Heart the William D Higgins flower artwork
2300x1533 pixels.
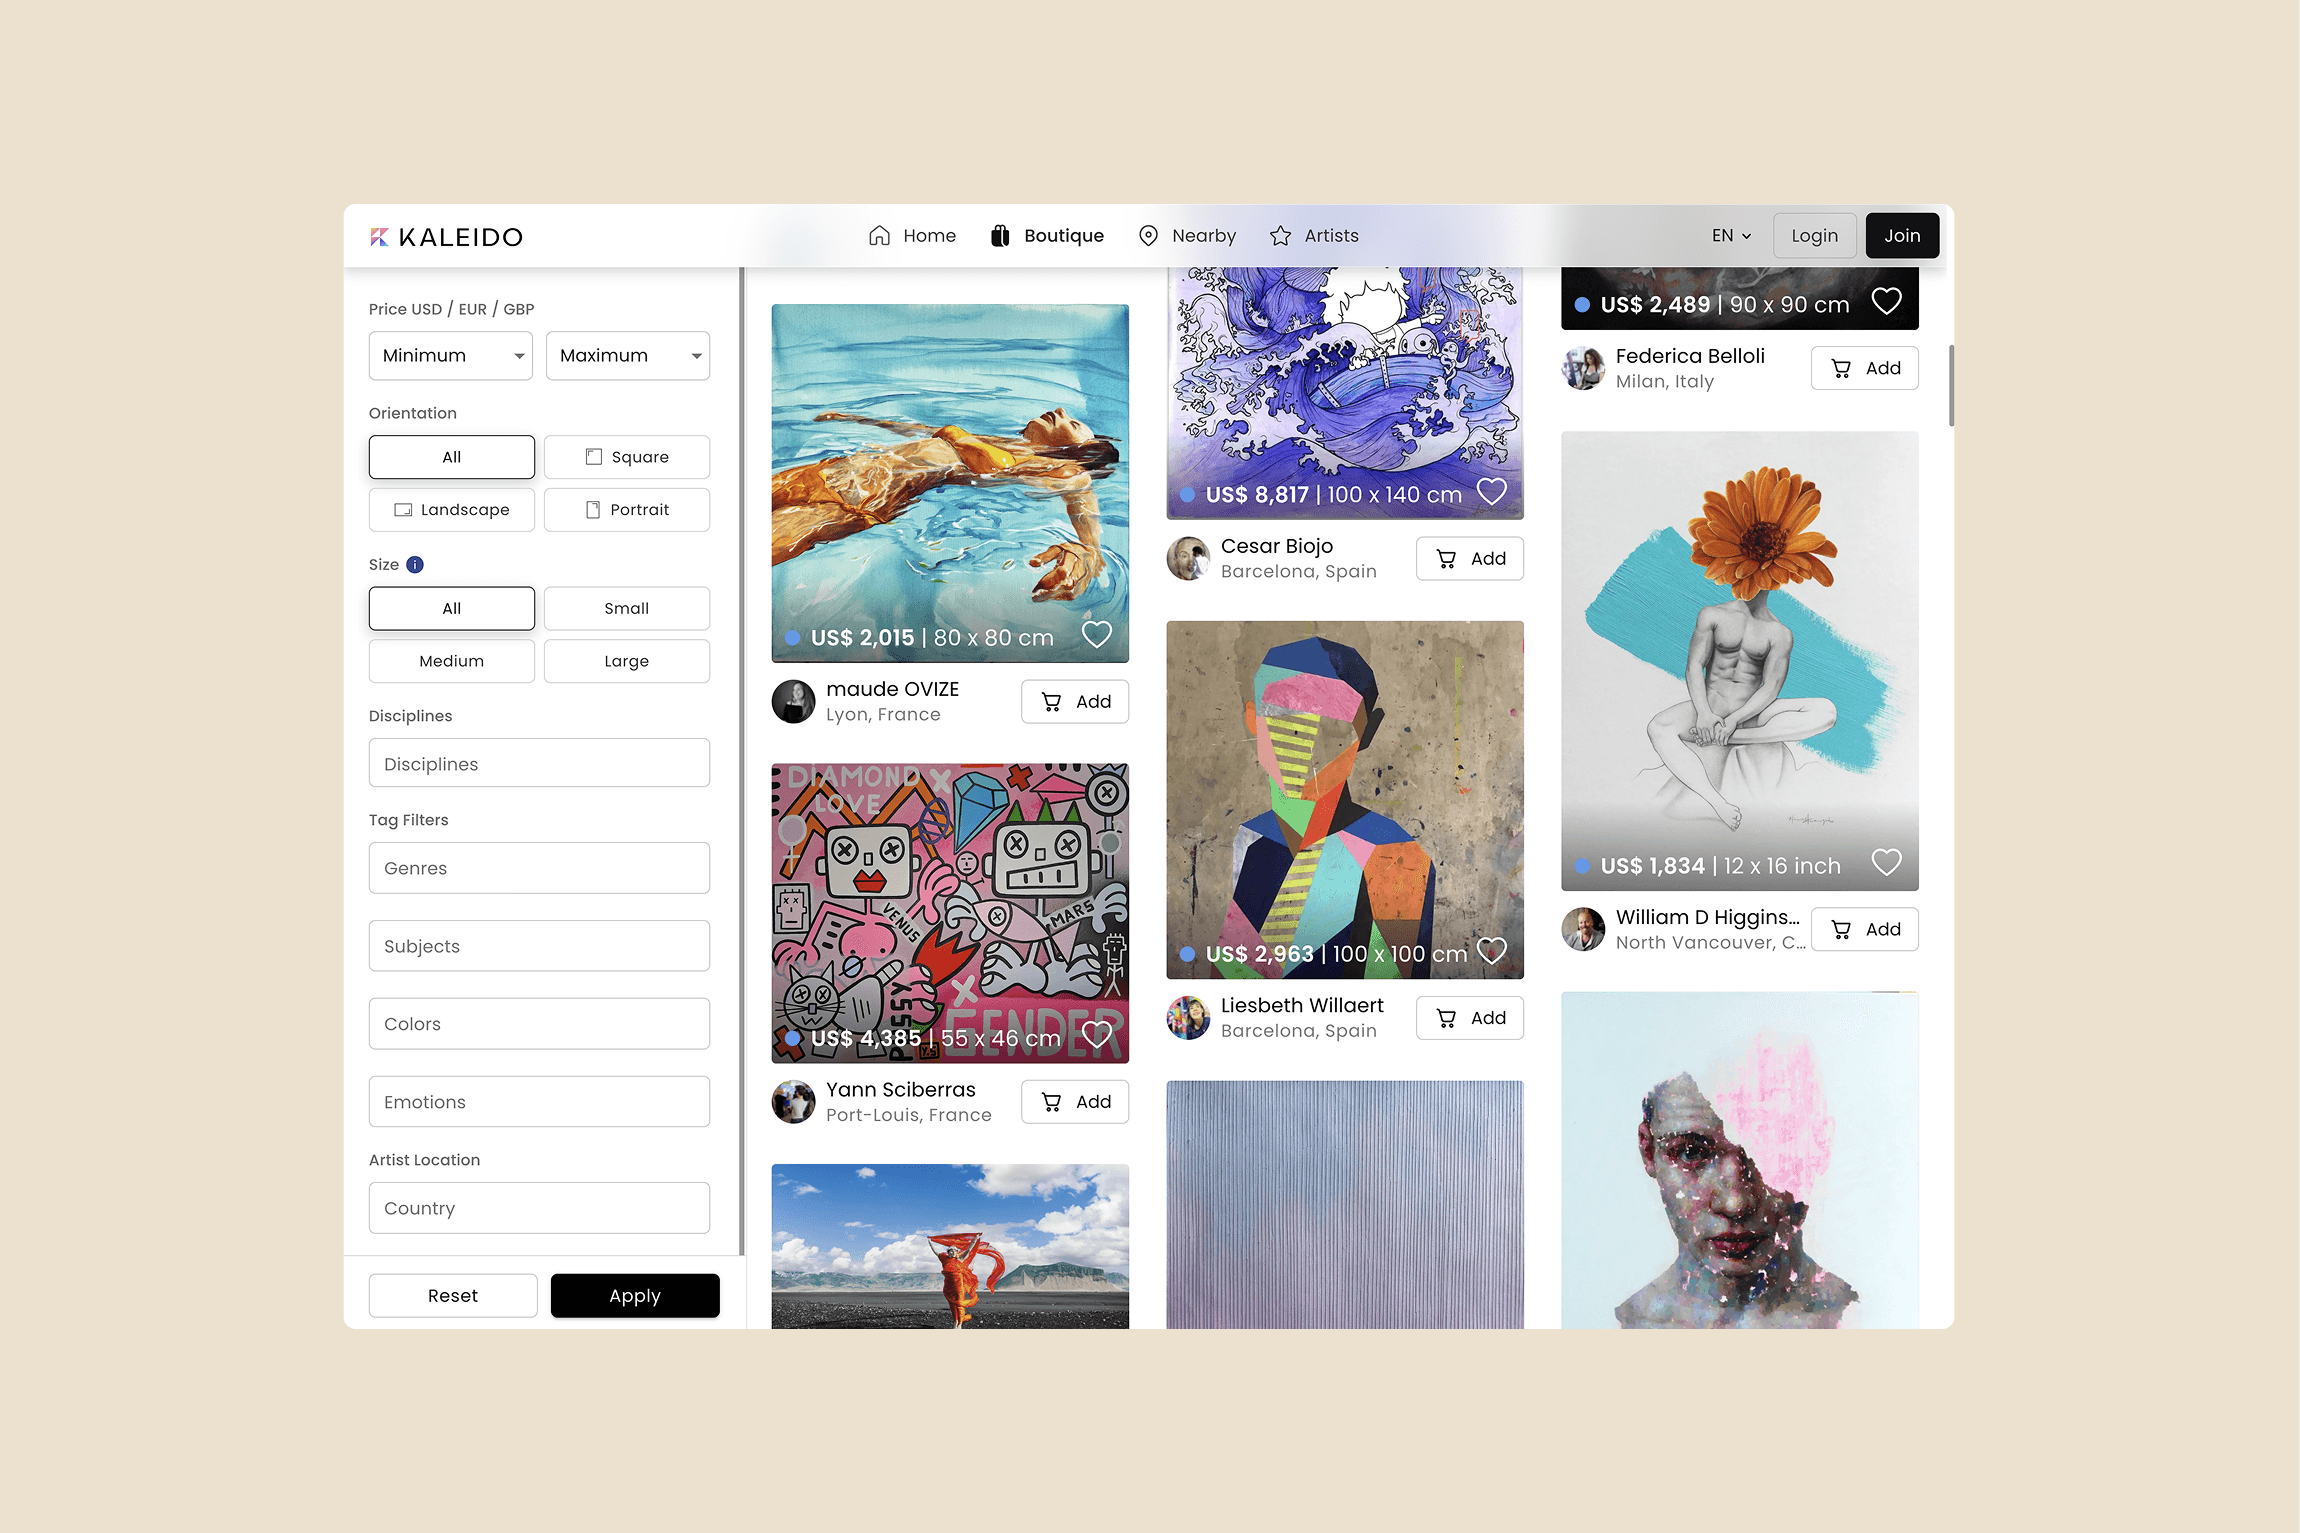click(1887, 862)
